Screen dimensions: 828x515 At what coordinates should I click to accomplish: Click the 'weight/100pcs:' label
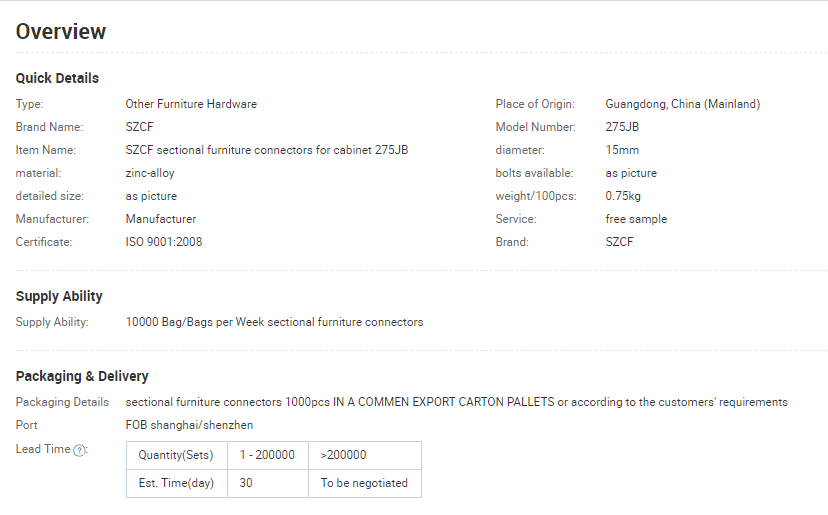point(536,196)
